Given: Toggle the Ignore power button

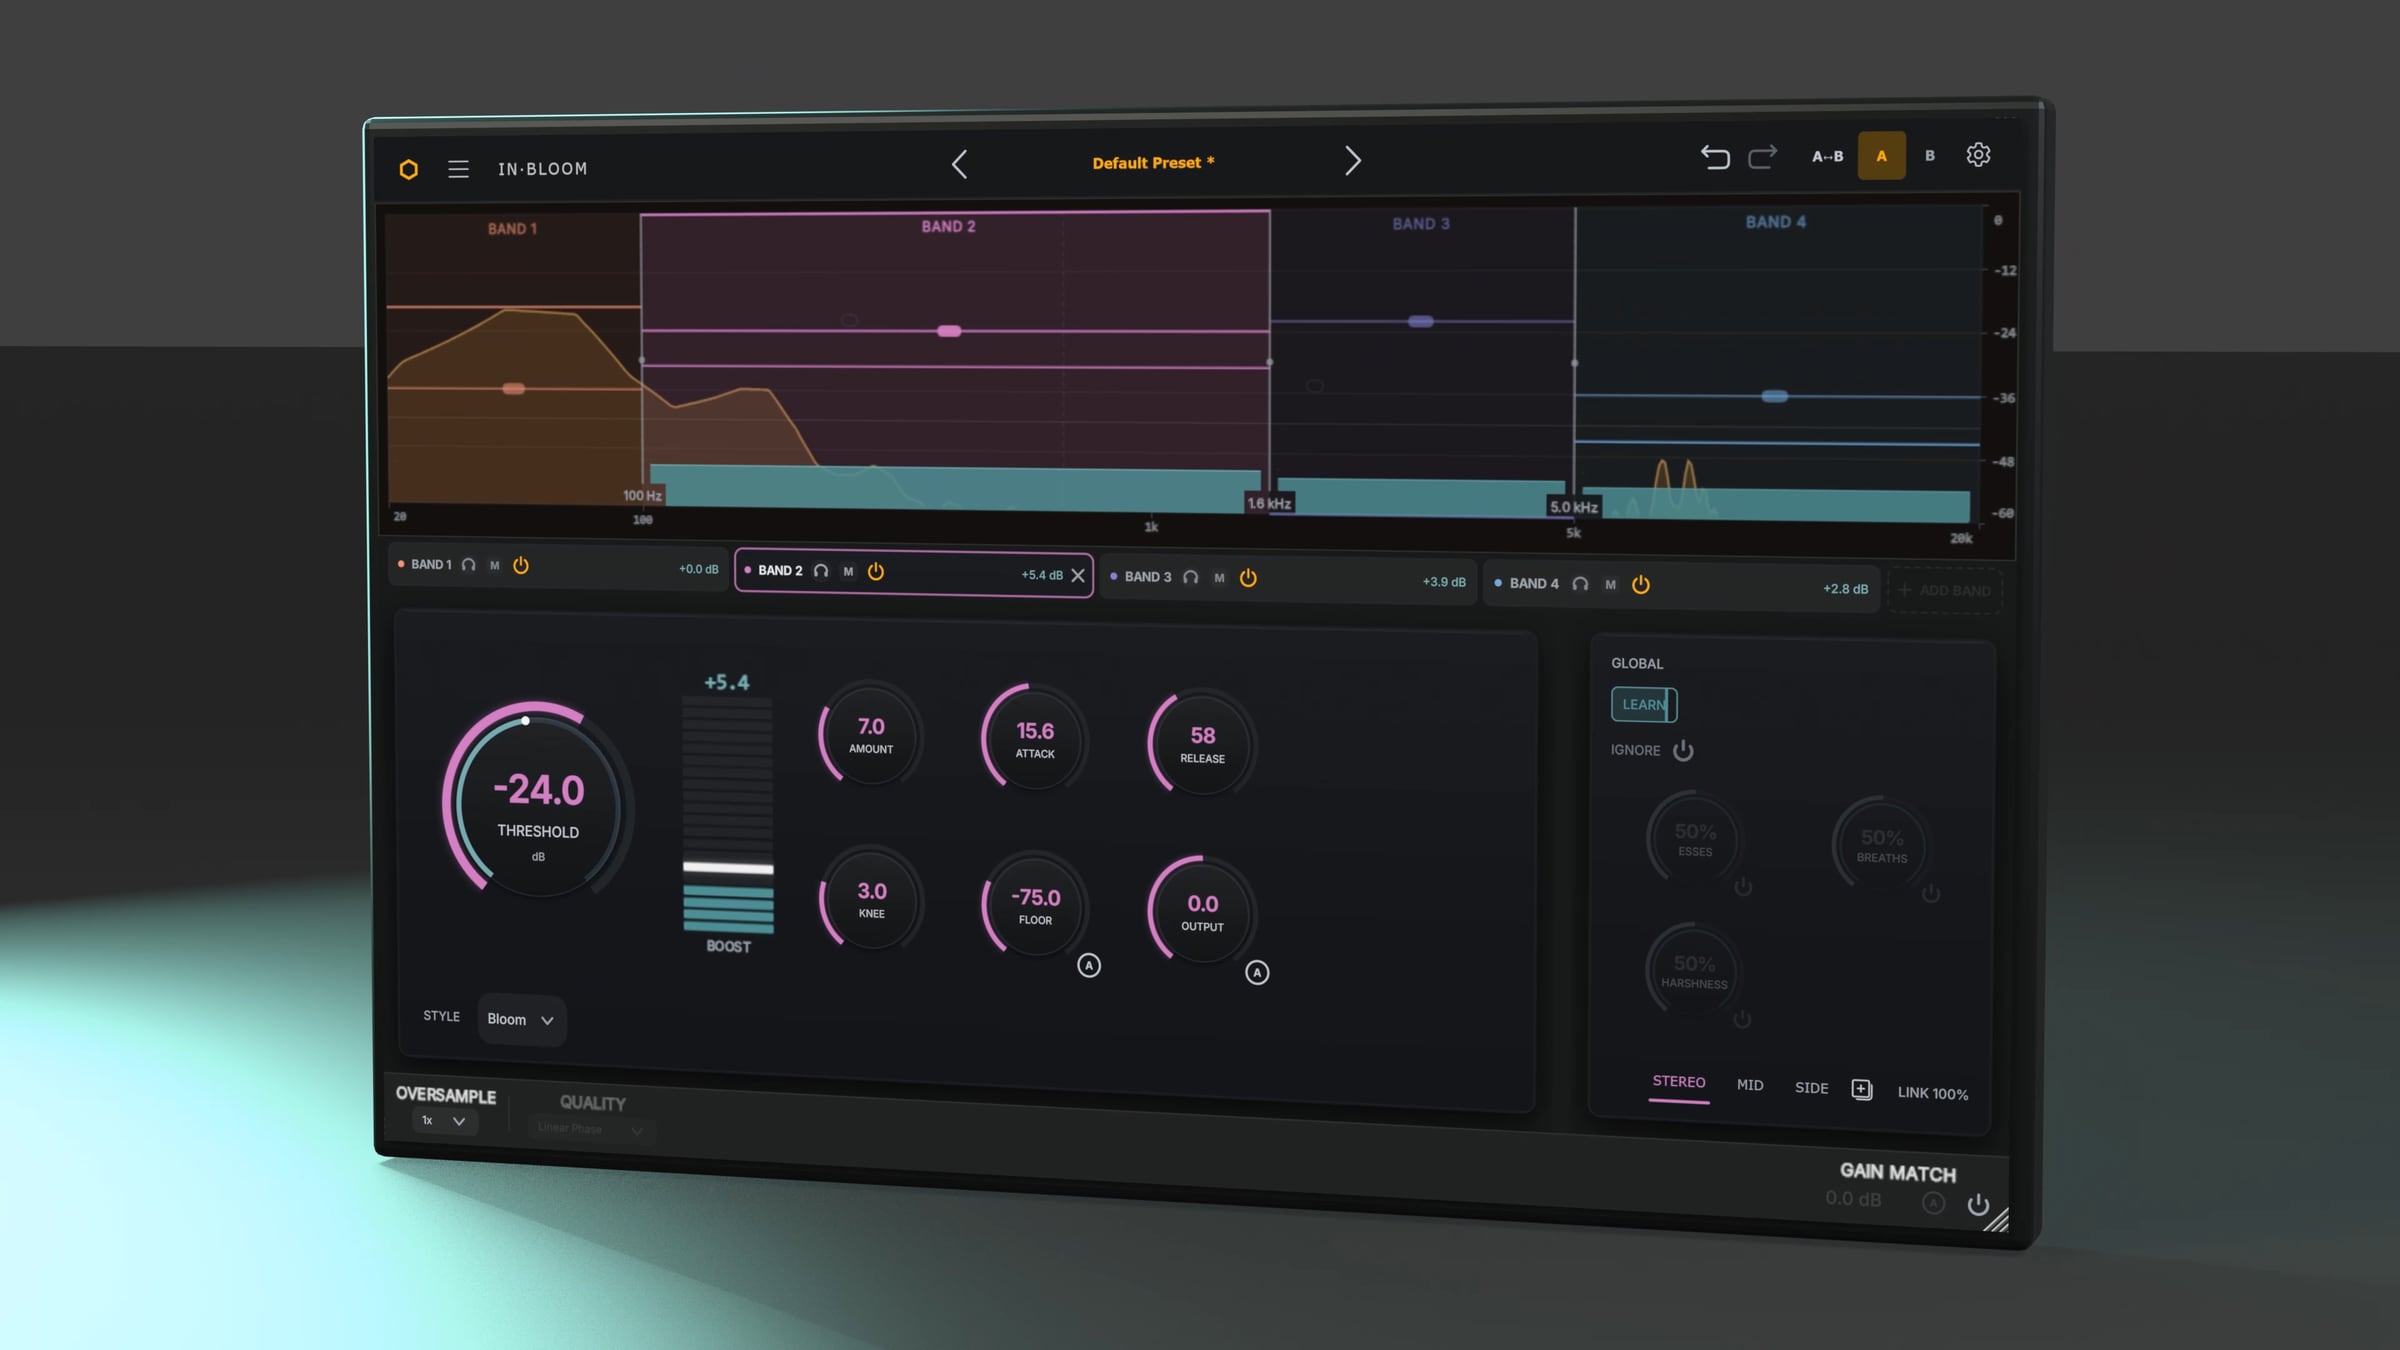Looking at the screenshot, I should 1683,750.
